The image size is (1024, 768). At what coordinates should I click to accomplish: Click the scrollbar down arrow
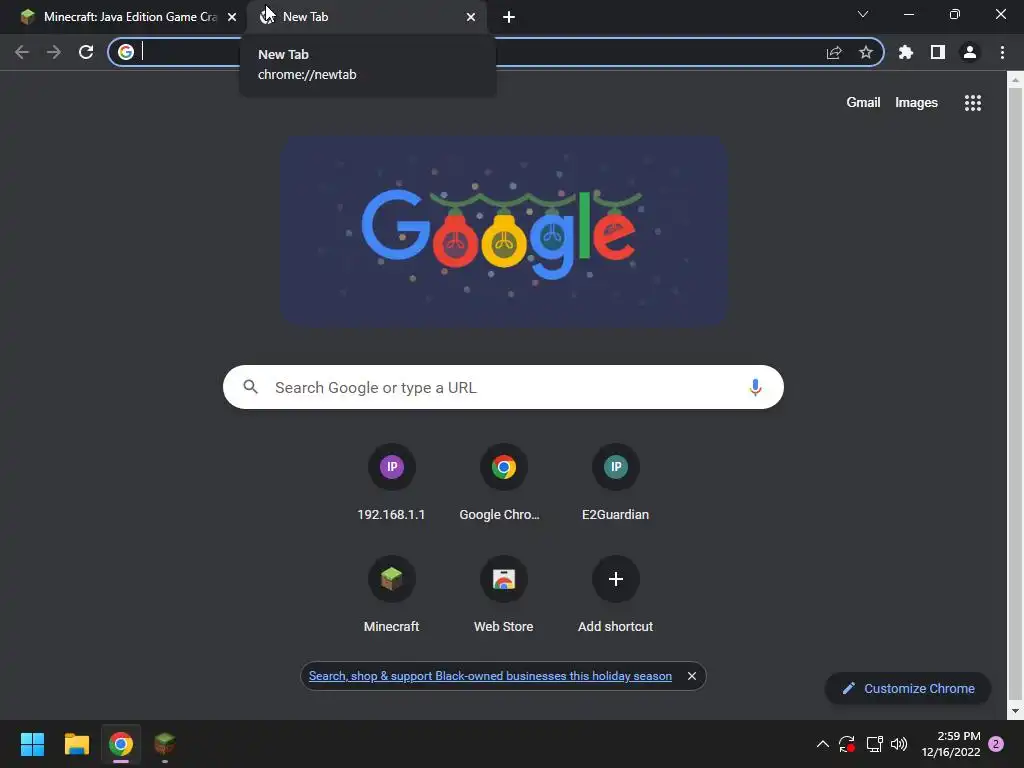(x=1015, y=711)
